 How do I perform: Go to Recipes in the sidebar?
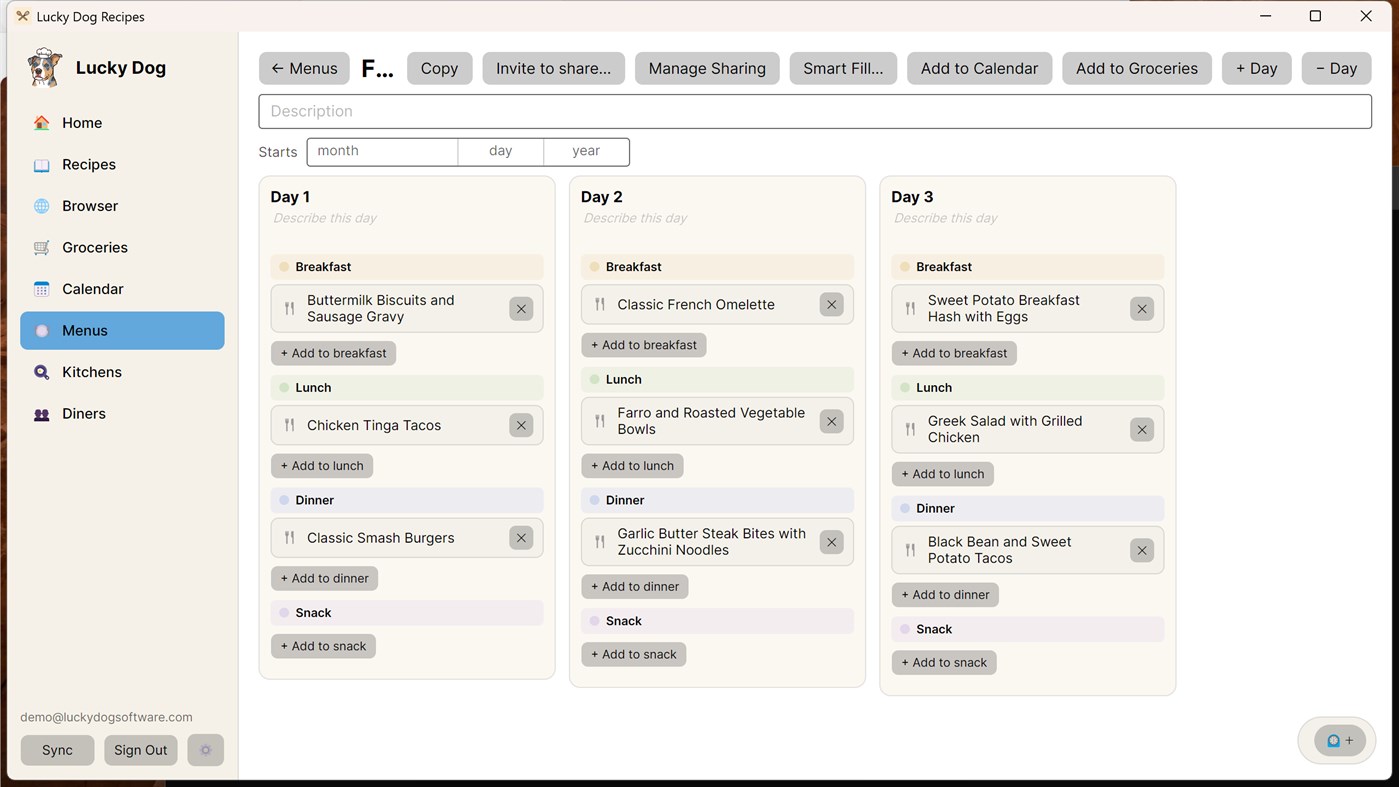pyautogui.click(x=122, y=164)
